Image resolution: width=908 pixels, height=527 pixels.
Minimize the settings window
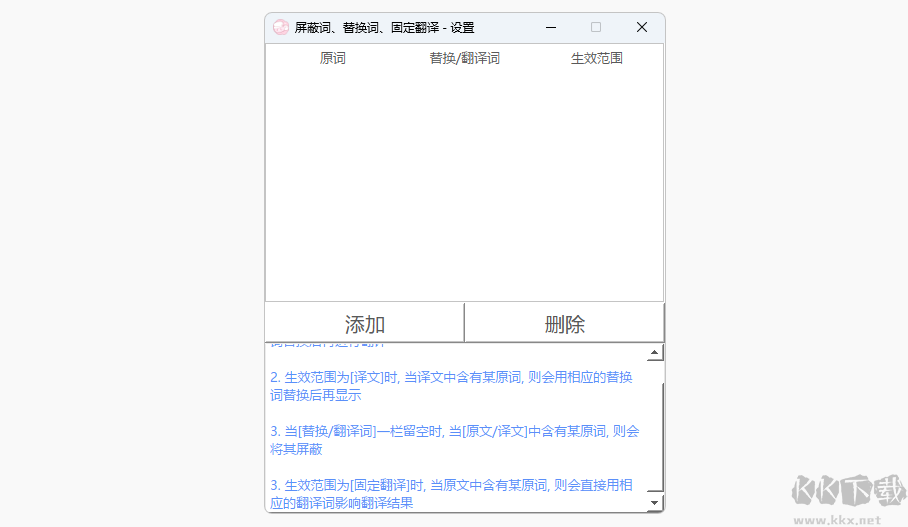coord(551,27)
